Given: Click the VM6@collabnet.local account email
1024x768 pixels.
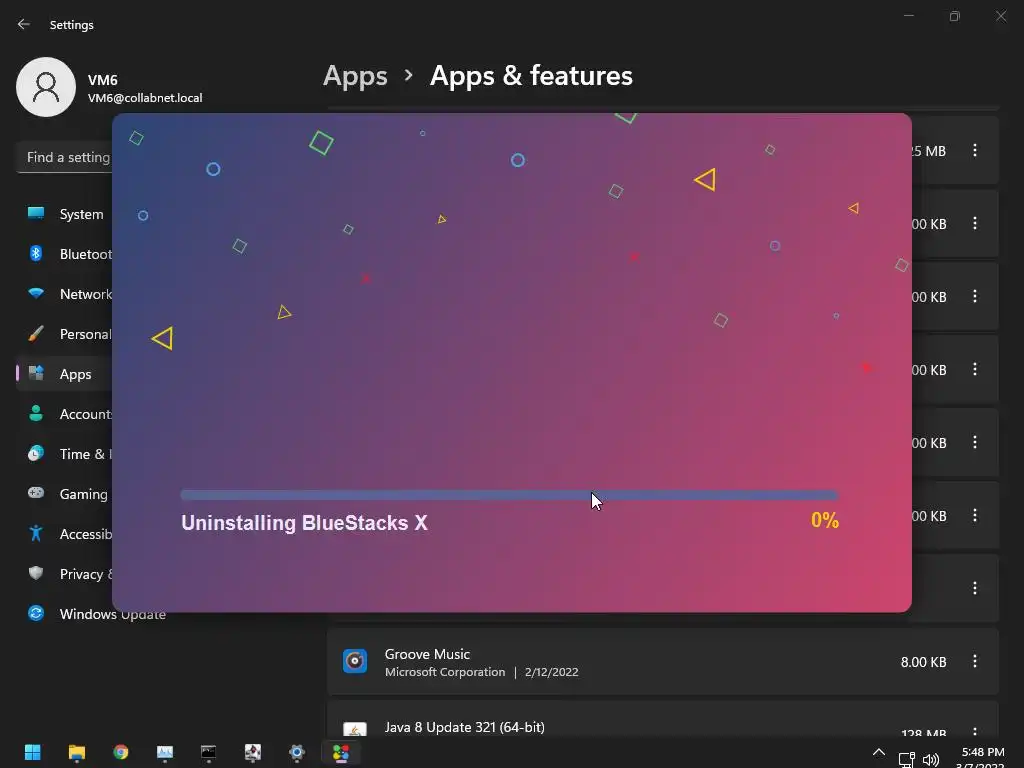Looking at the screenshot, I should tap(145, 98).
